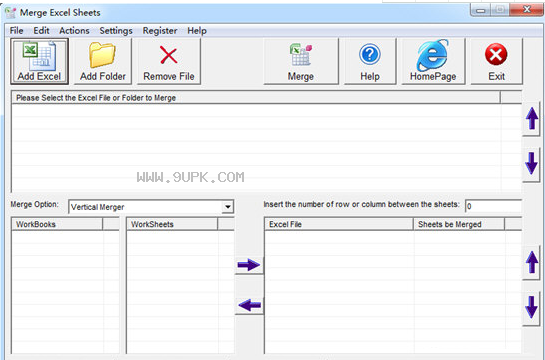Open the Help menu

point(197,31)
